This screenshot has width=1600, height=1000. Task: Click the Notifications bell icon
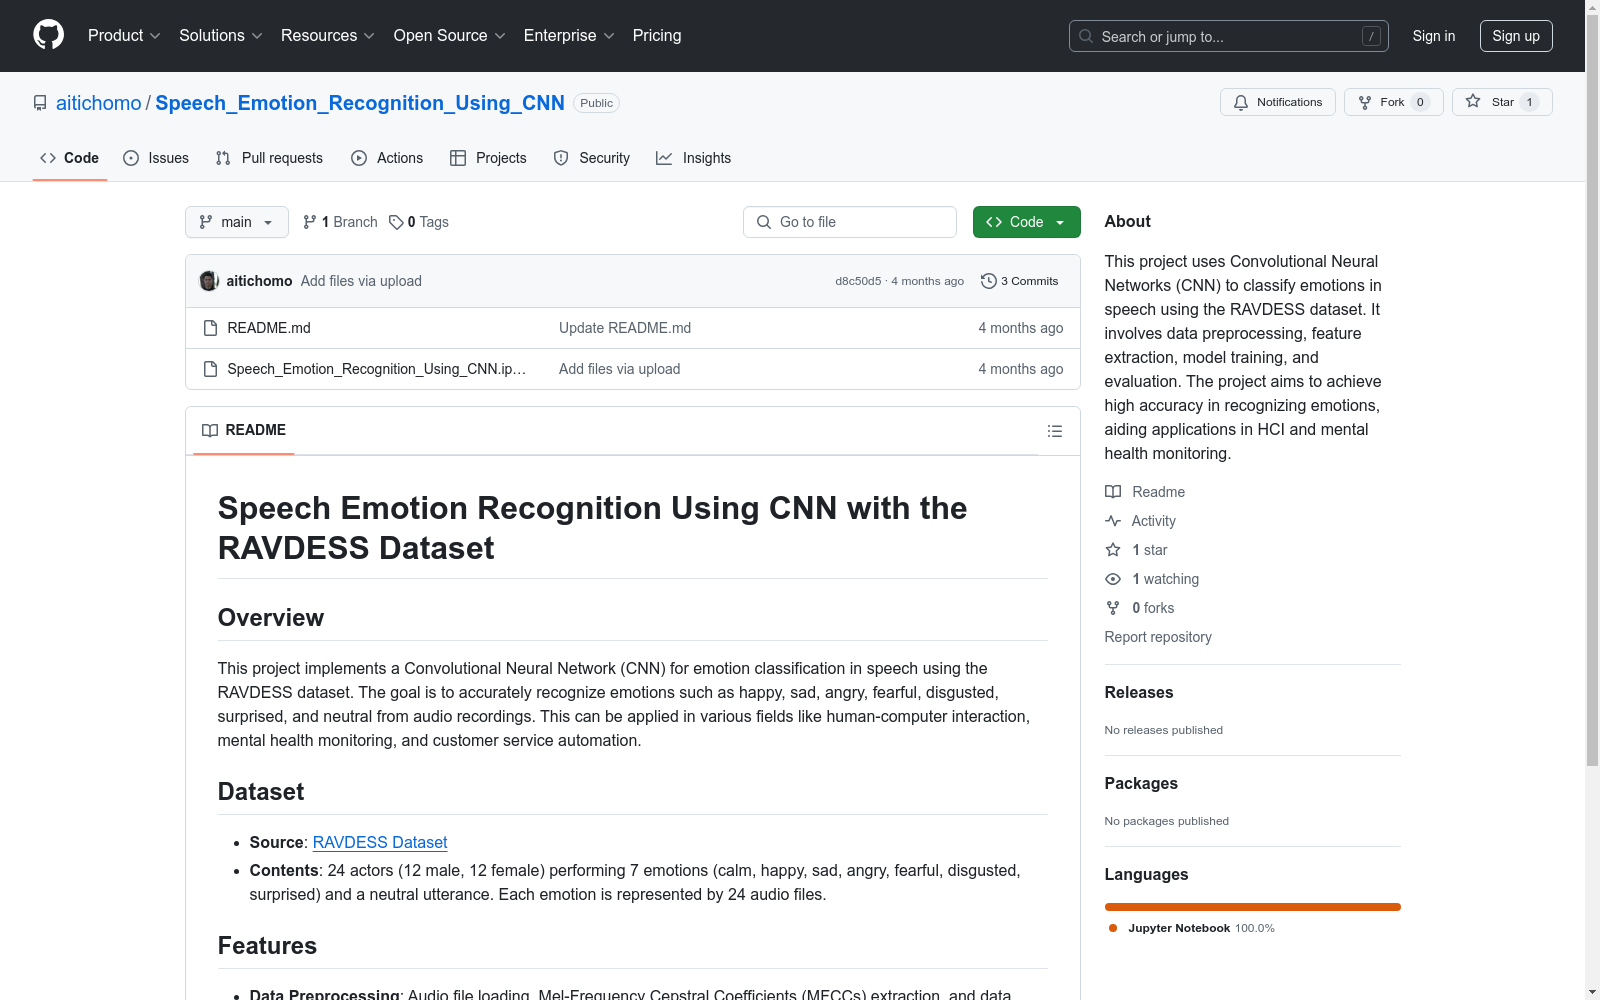(1241, 102)
